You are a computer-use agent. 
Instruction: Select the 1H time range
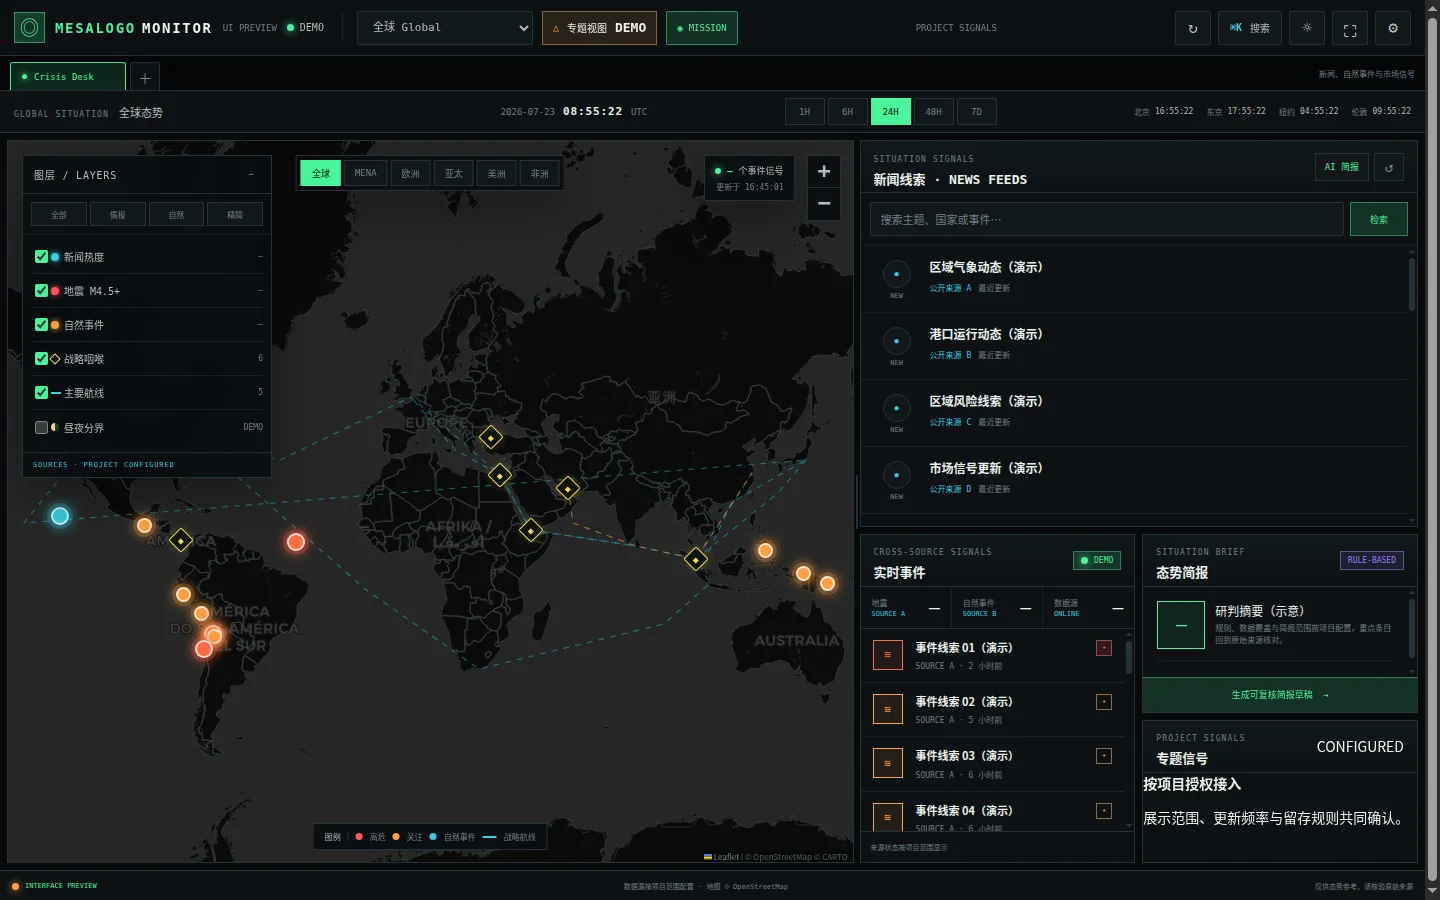click(805, 112)
